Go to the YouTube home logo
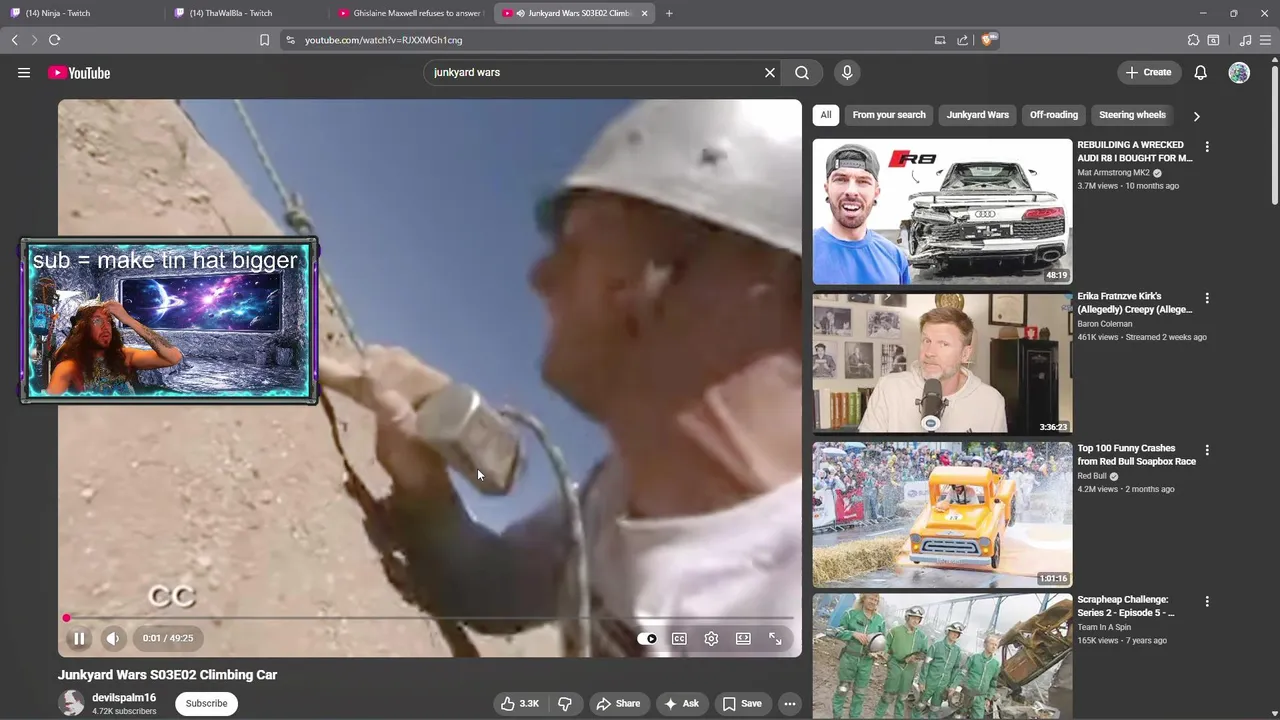This screenshot has width=1280, height=720. coord(79,72)
